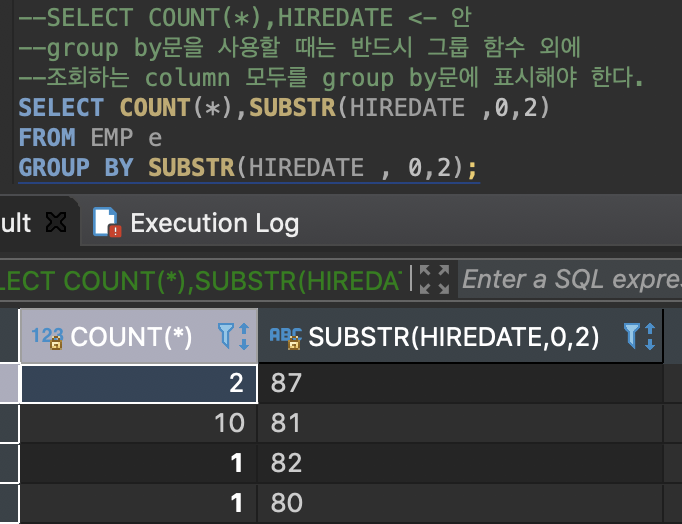
Task: Select the SUBSTR(HIREDATE,0,2) column header
Action: pos(460,336)
